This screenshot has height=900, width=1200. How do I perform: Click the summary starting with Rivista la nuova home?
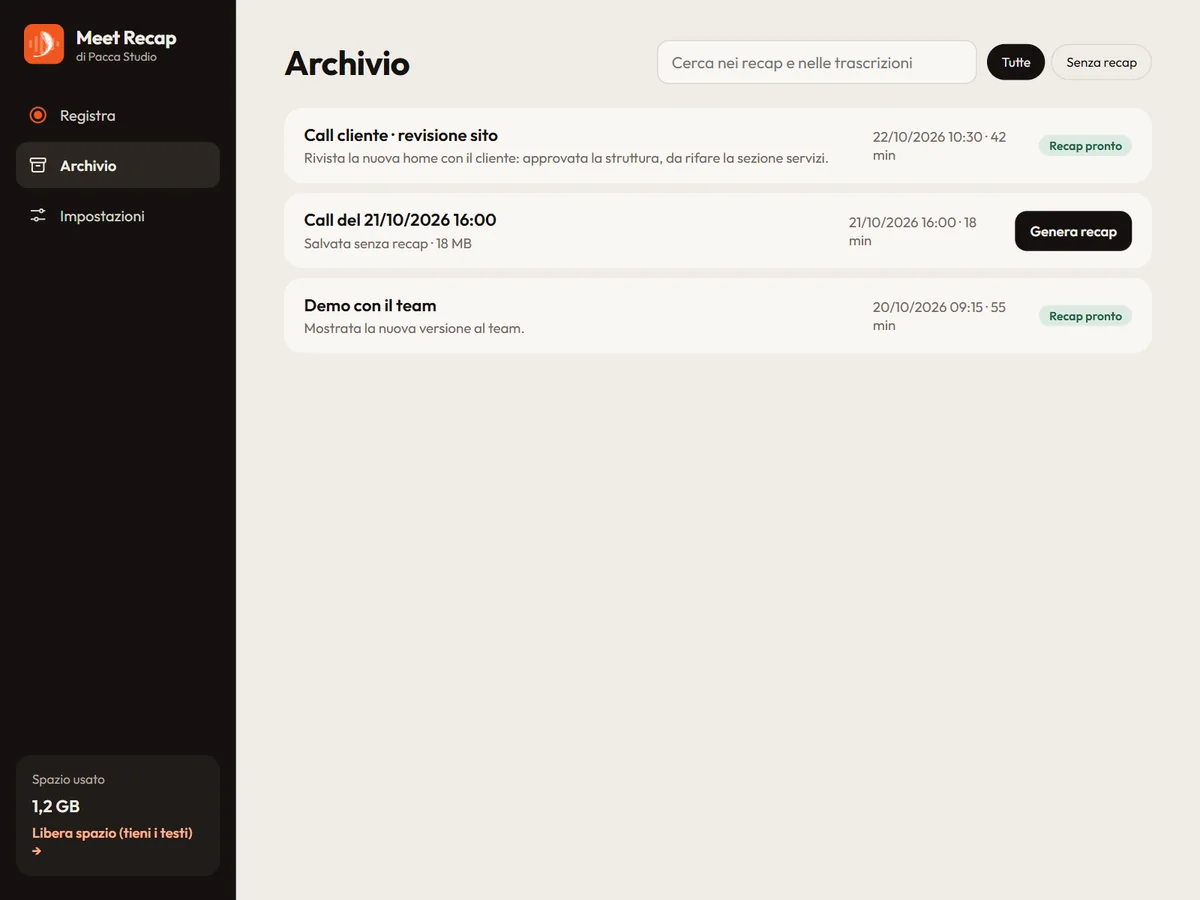(566, 158)
